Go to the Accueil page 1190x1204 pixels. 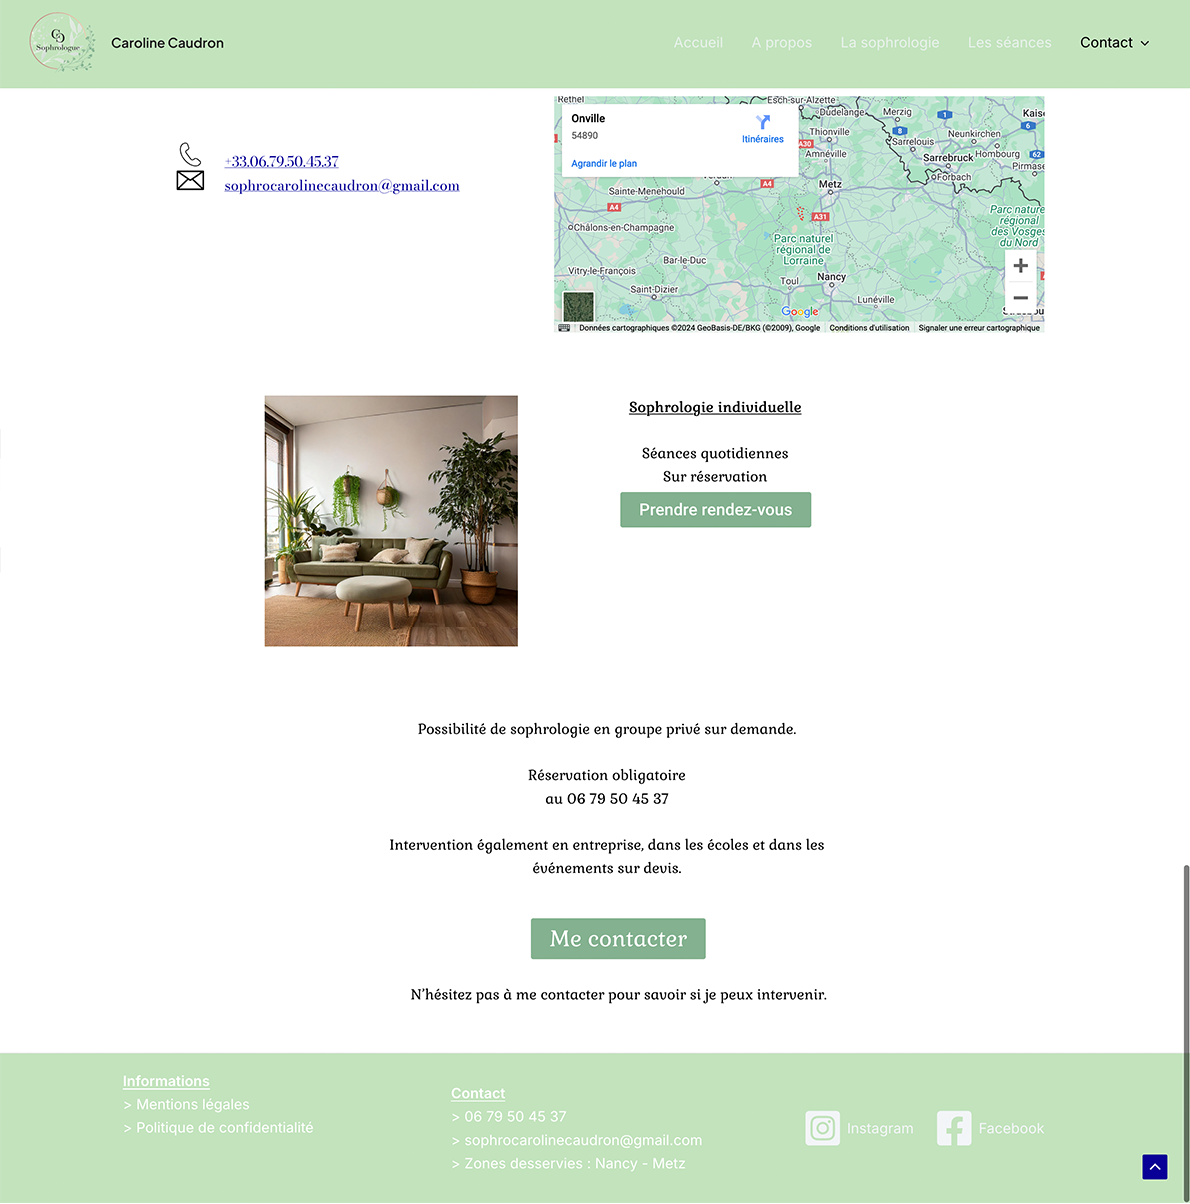tap(698, 43)
